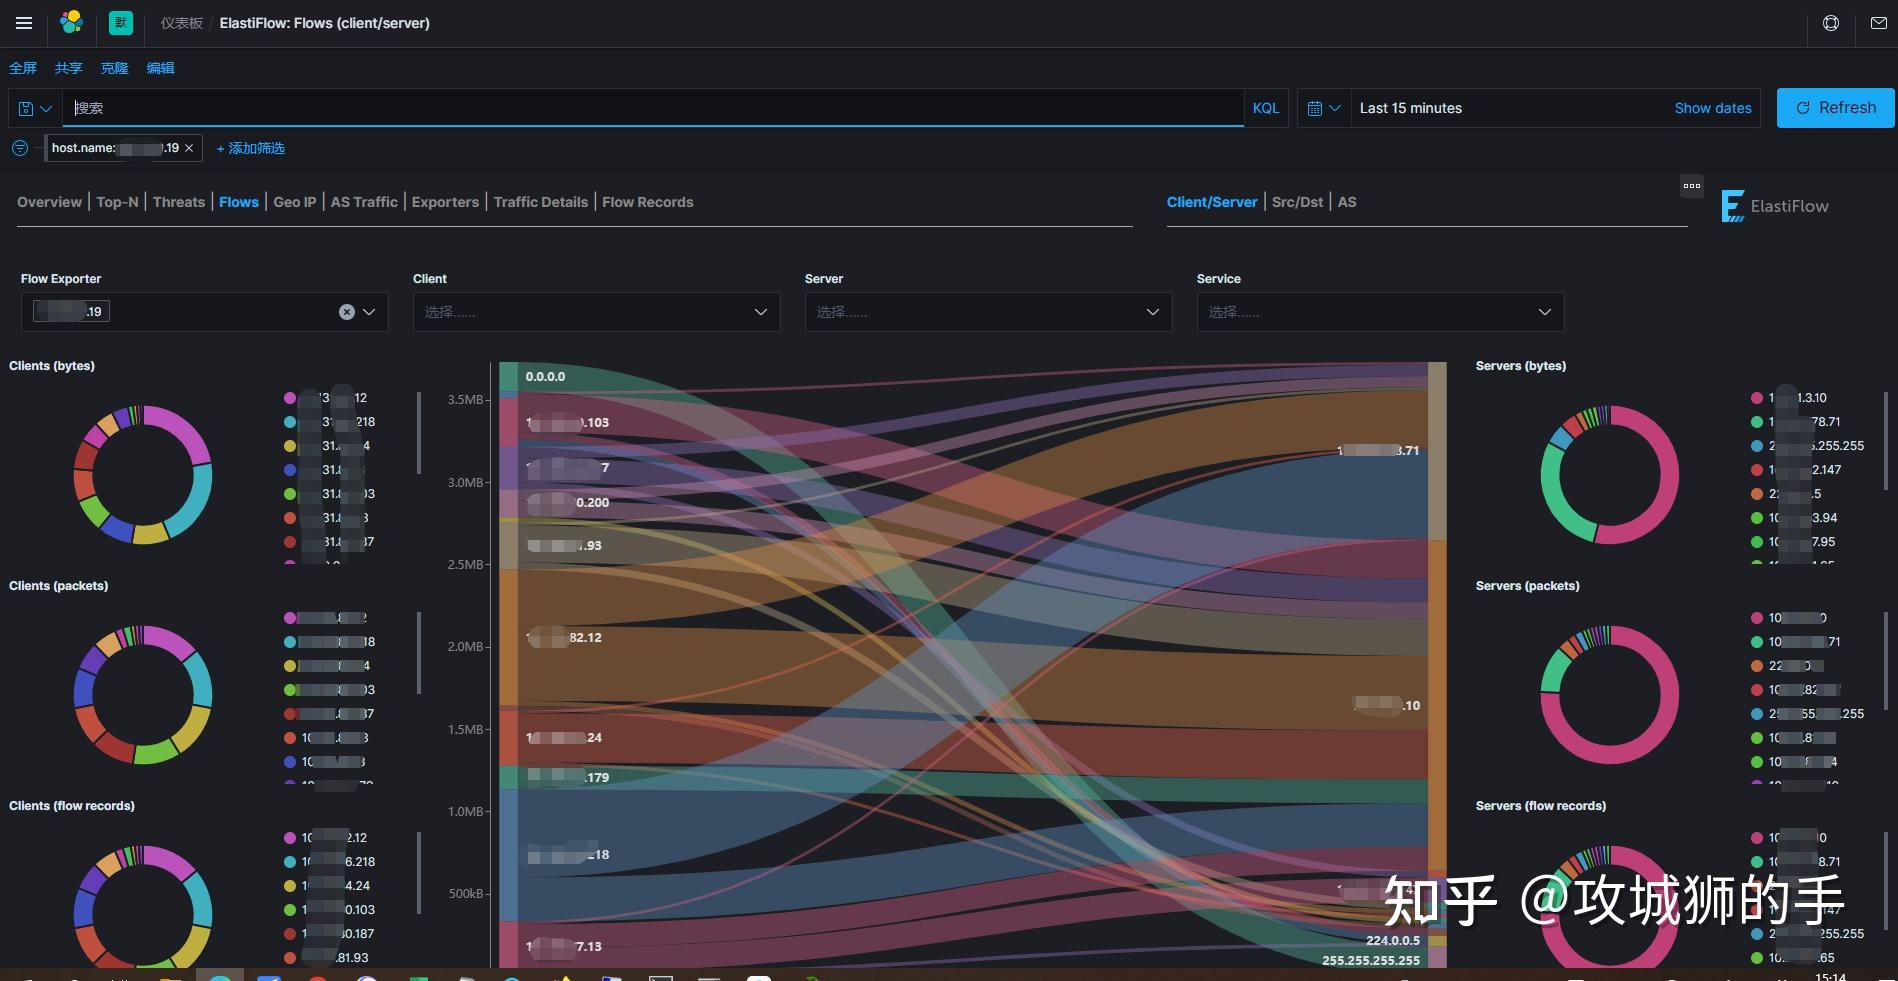This screenshot has width=1898, height=981.
Task: Expand the Server dropdown
Action: (988, 312)
